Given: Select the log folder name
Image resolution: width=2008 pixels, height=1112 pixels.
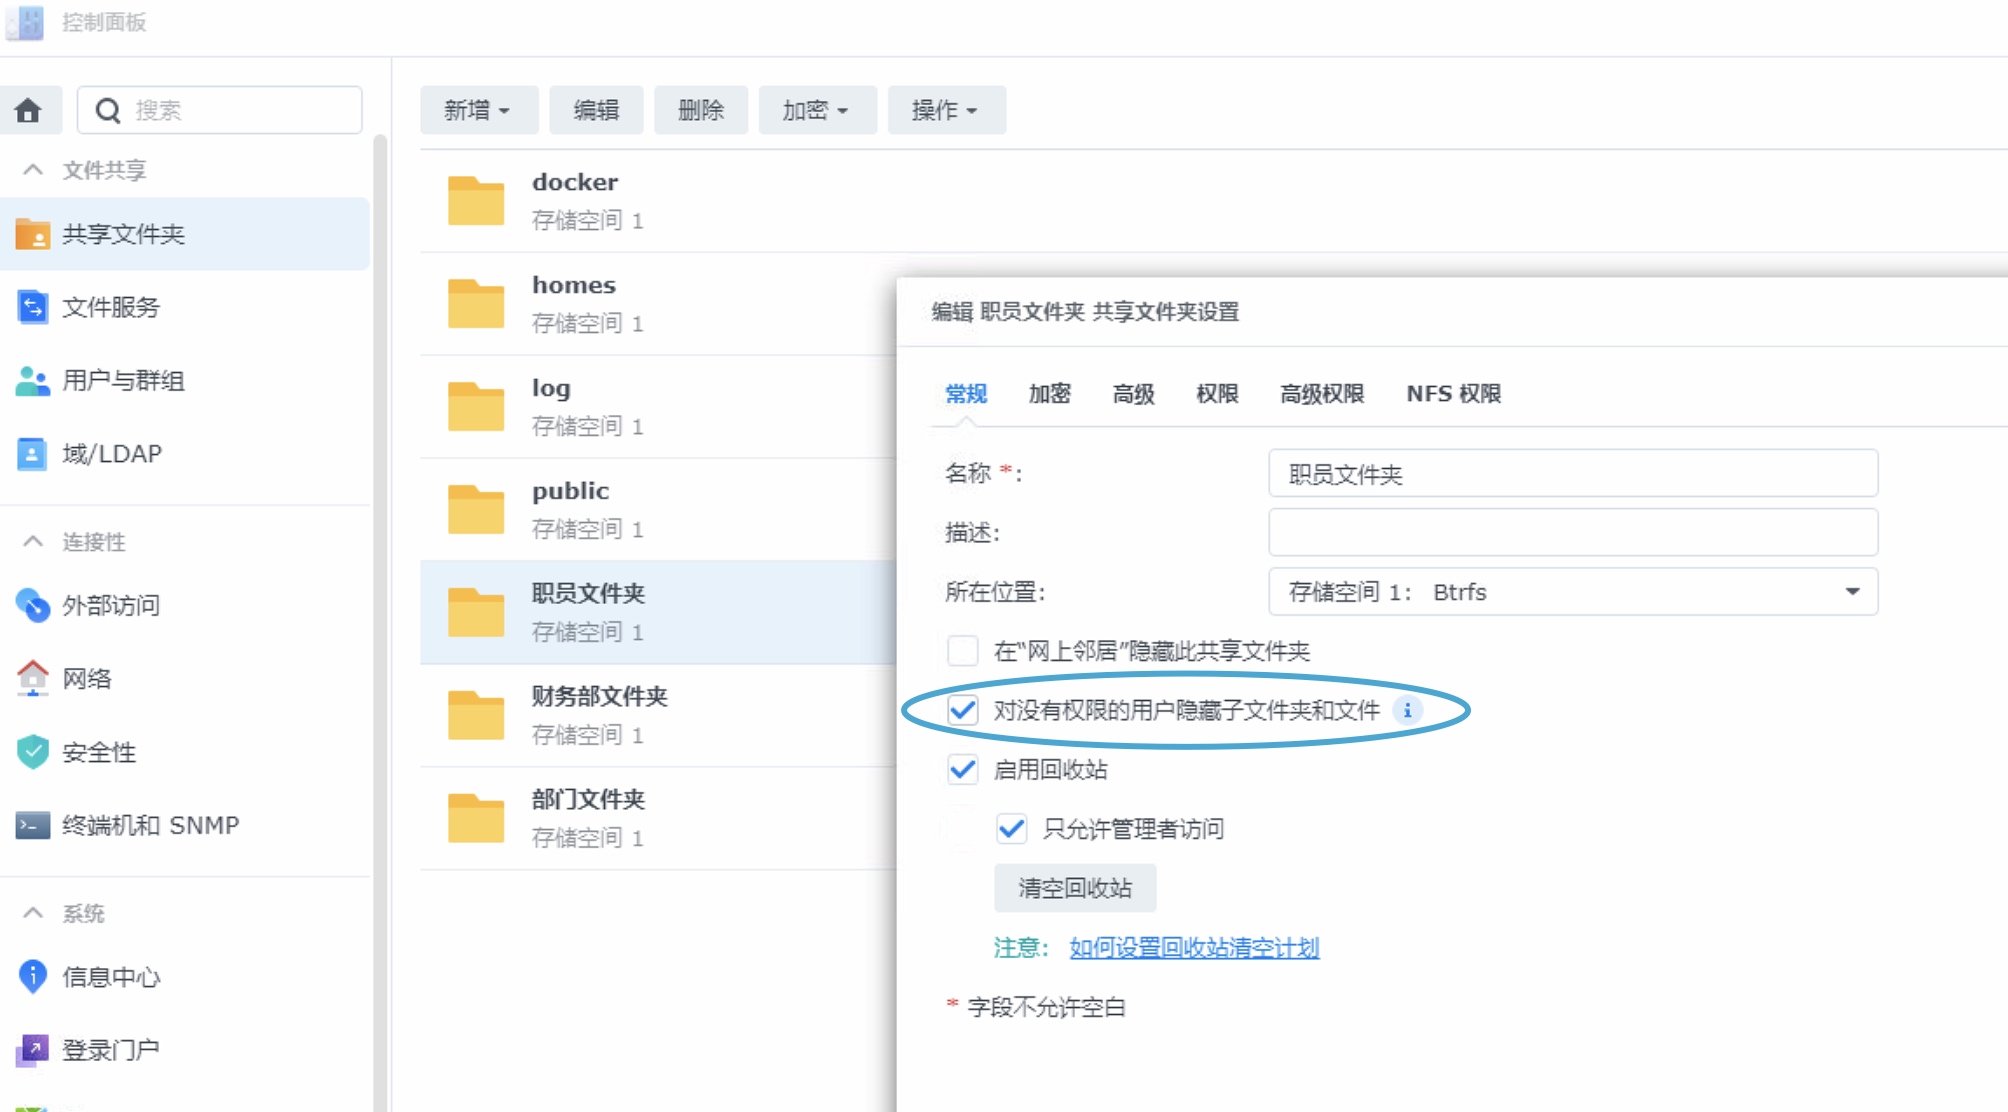Looking at the screenshot, I should pyautogui.click(x=551, y=388).
